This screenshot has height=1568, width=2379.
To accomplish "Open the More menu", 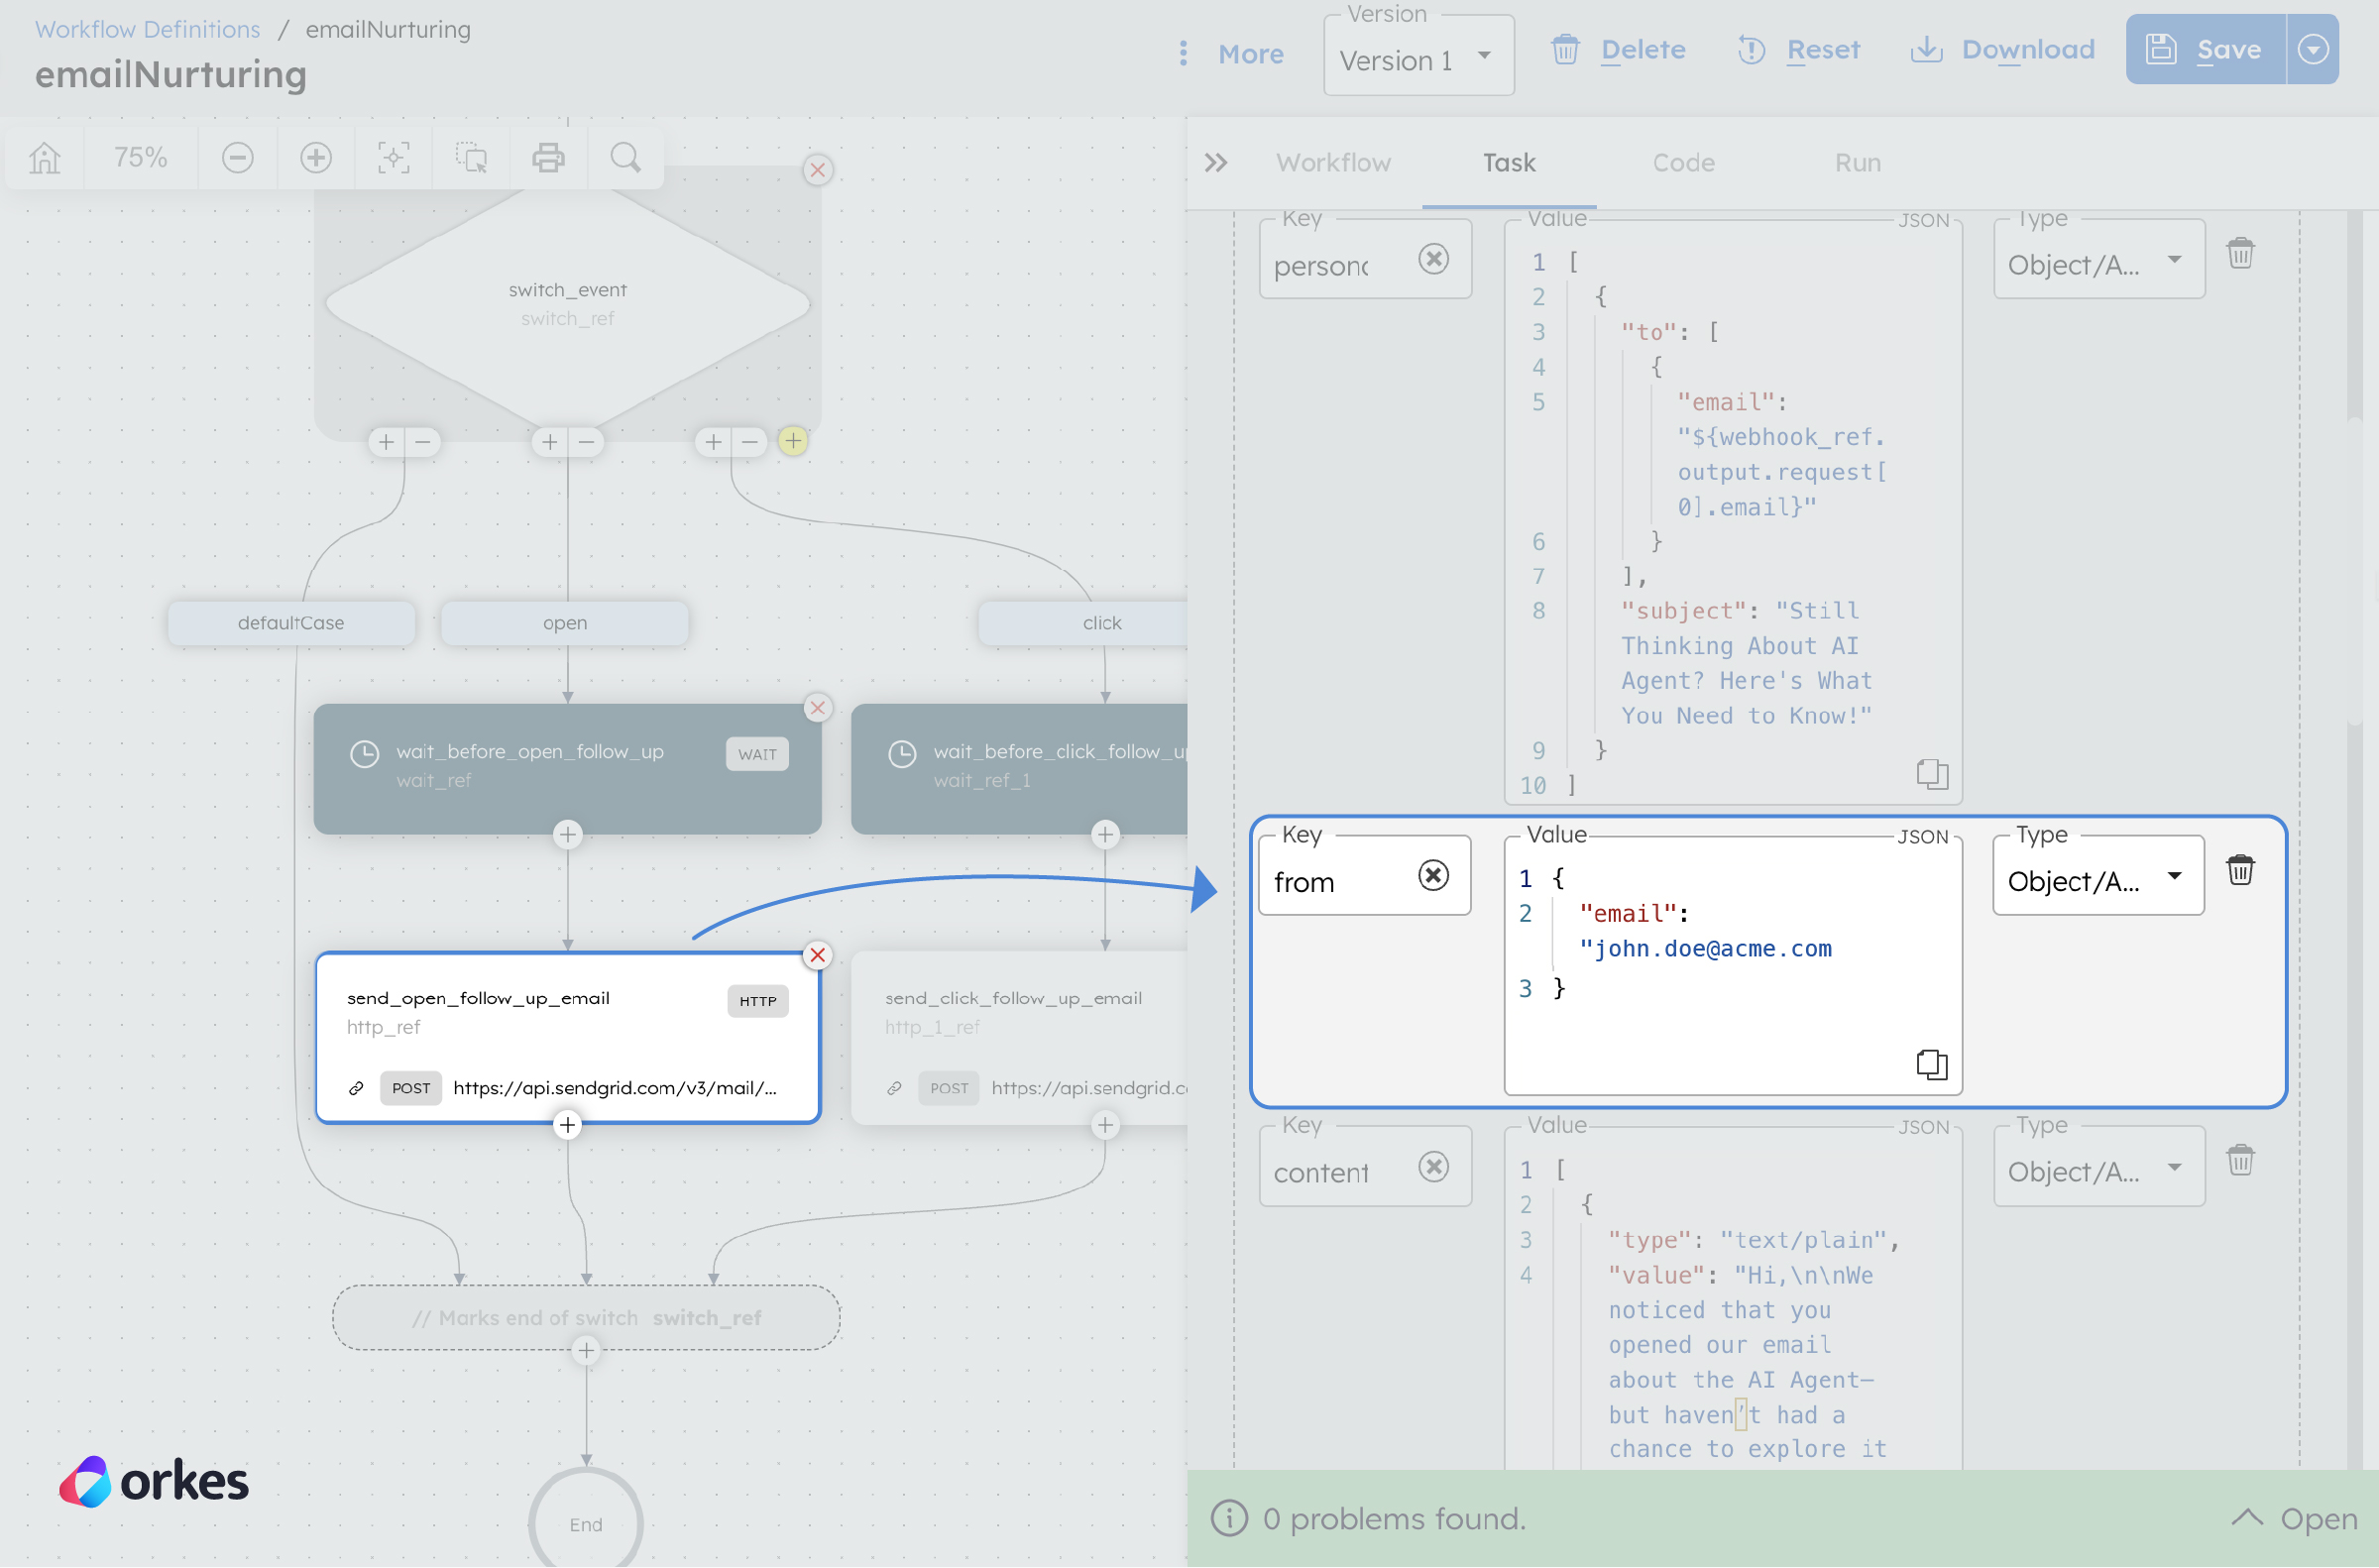I will point(1232,54).
